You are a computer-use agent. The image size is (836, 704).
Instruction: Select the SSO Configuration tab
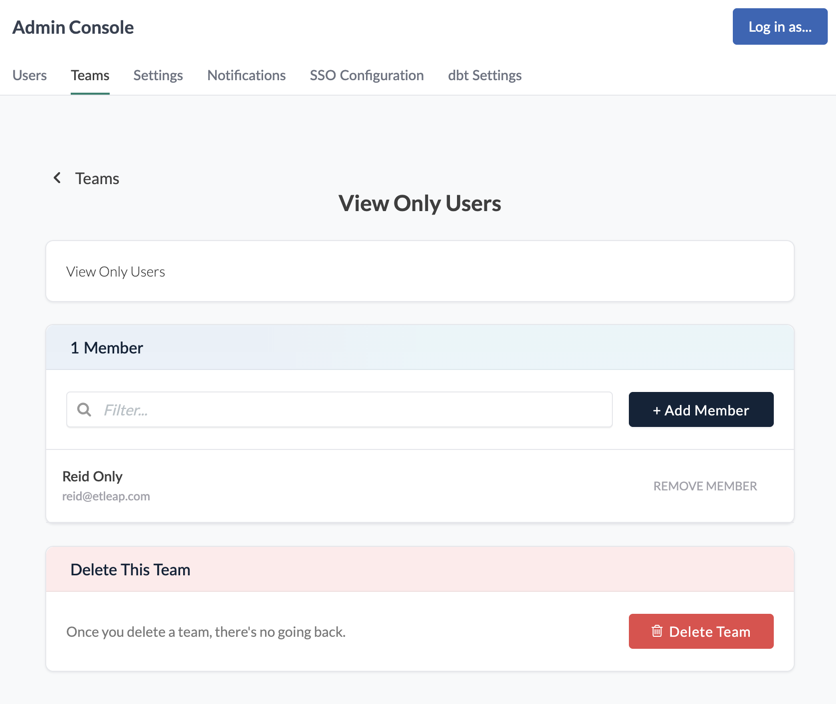point(366,75)
